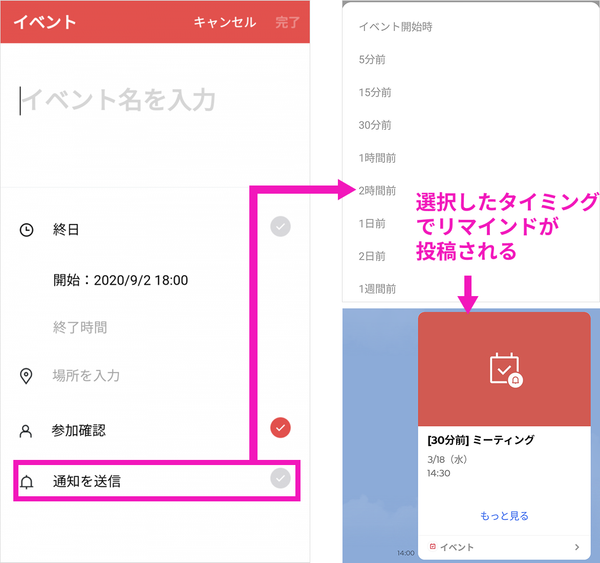
Task: Toggle the 通知を送信 checkmark
Action: (280, 478)
